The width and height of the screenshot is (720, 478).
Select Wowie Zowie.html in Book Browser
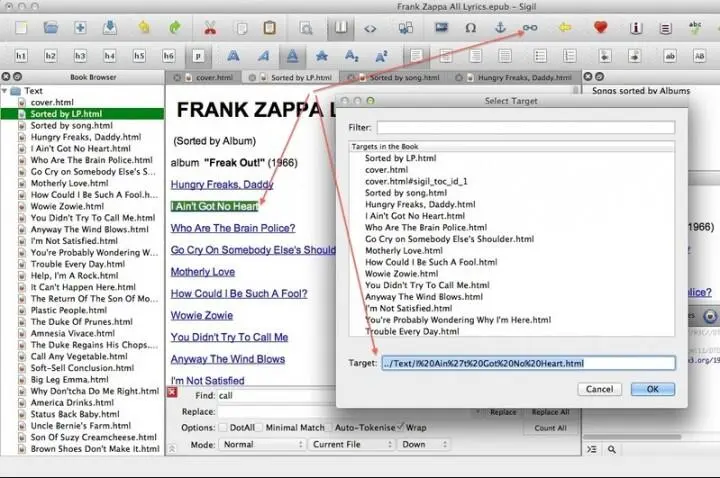pyautogui.click(x=67, y=206)
